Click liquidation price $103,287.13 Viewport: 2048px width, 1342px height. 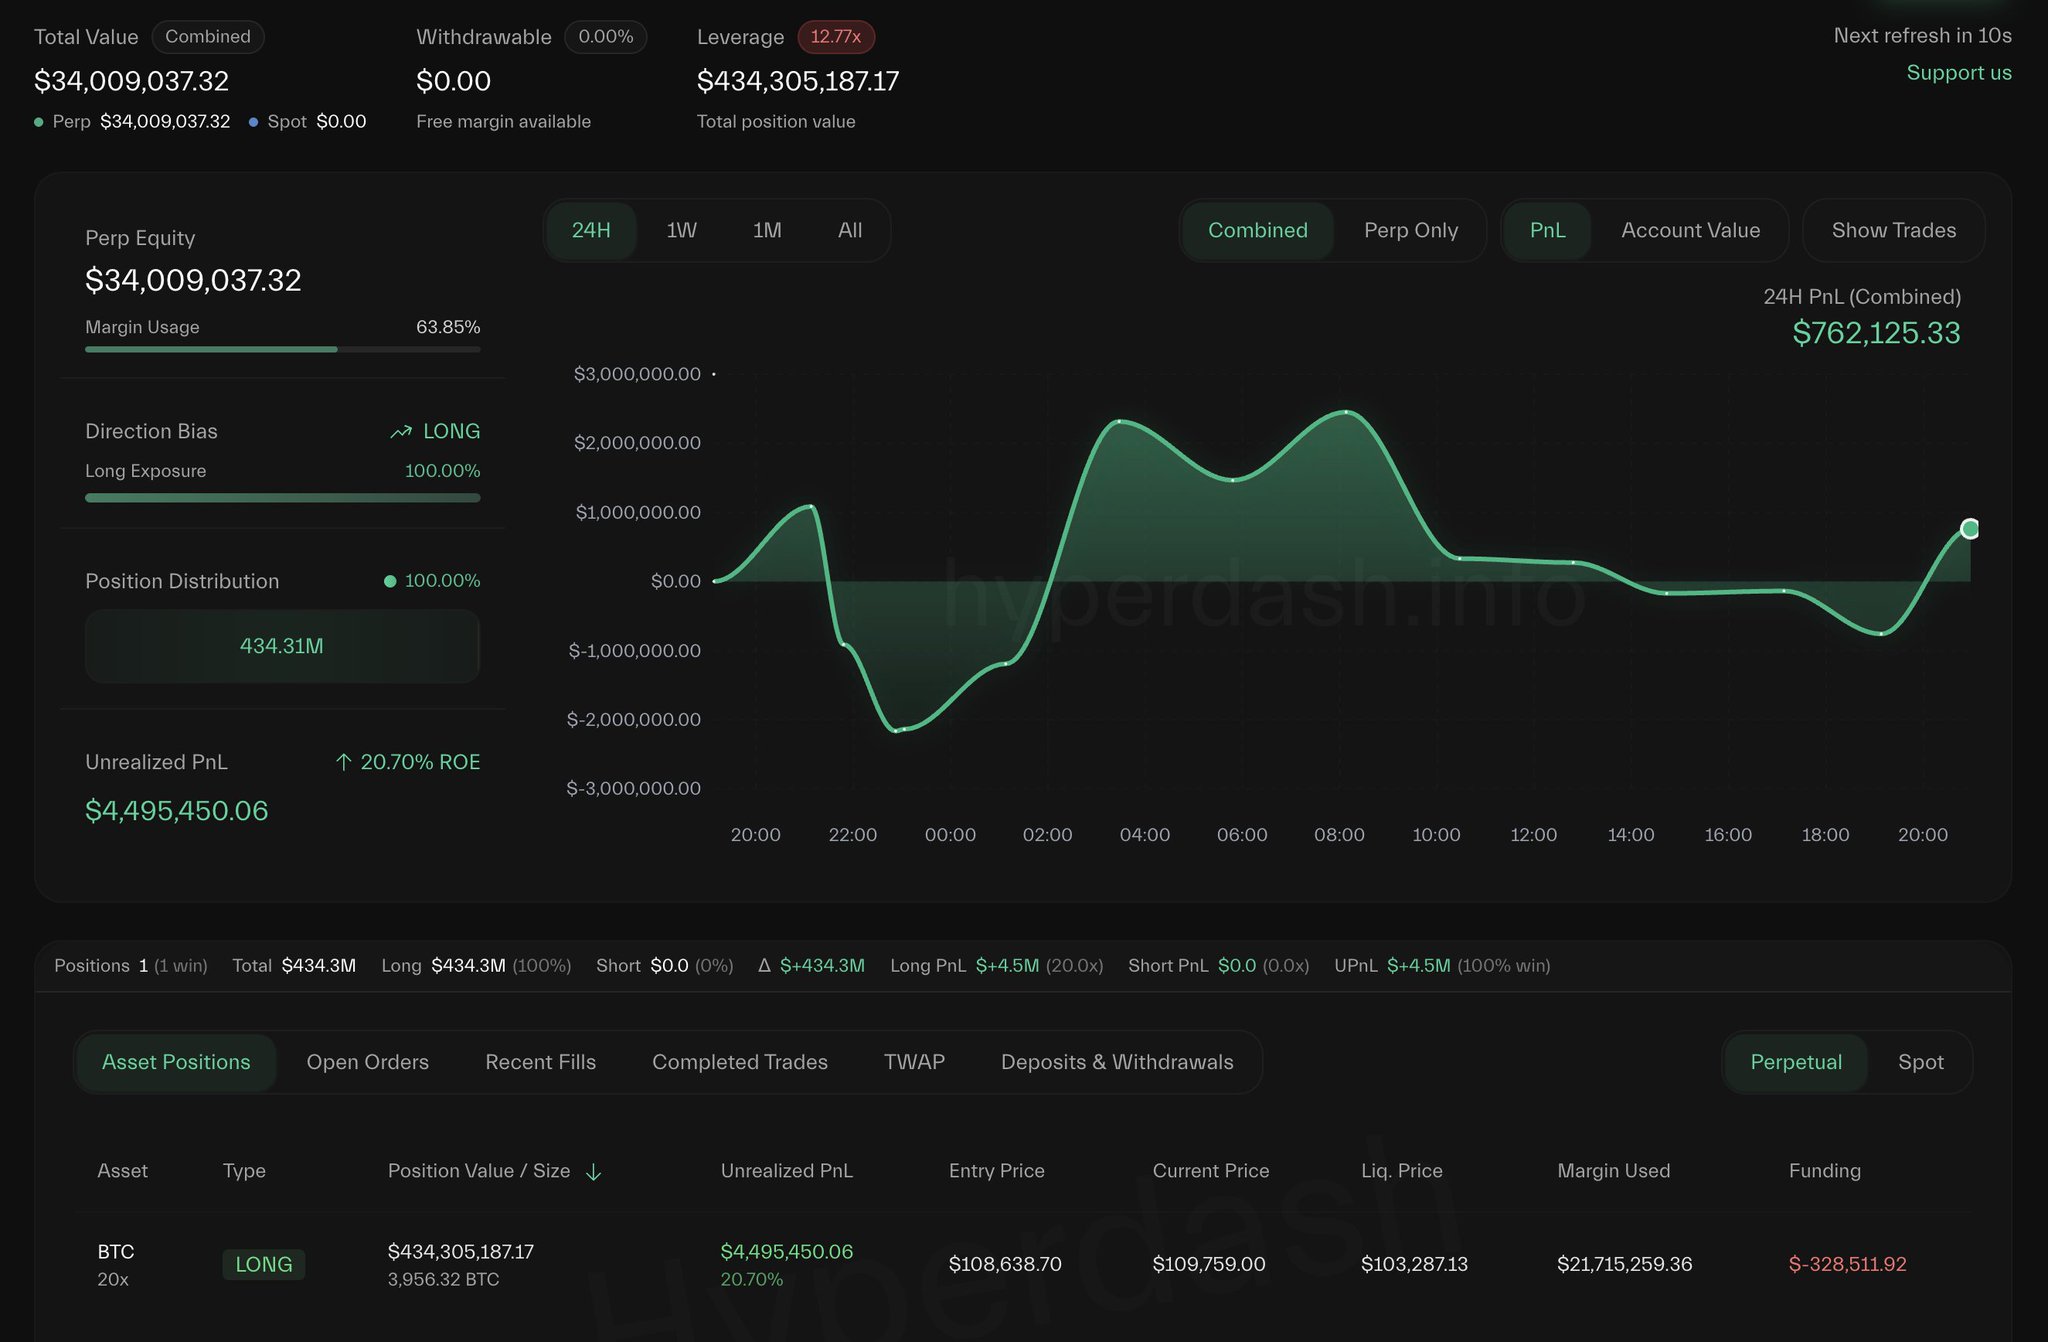point(1414,1264)
